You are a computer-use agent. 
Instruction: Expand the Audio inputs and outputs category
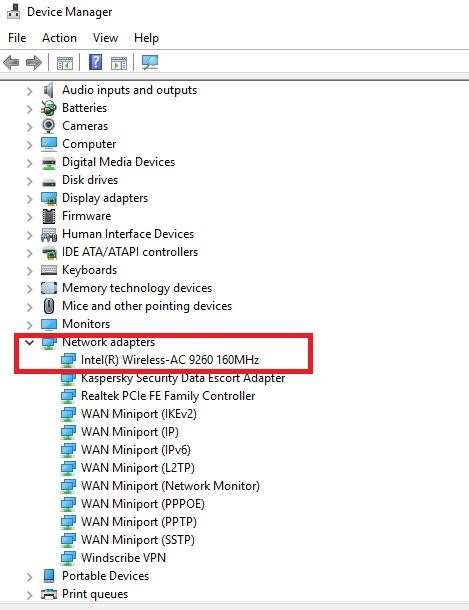(30, 91)
